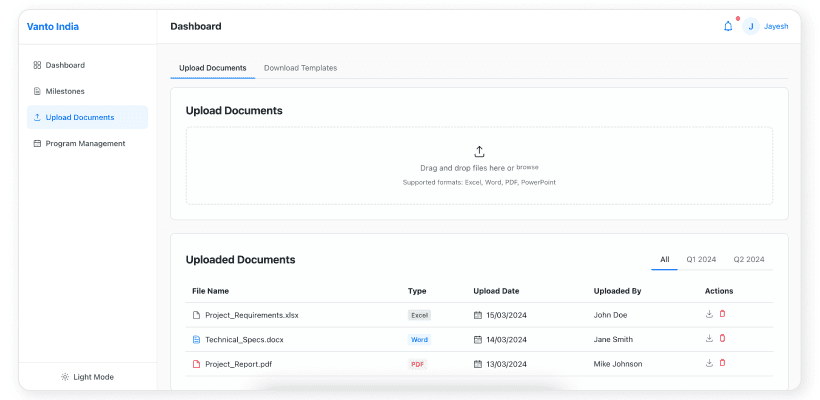Viewport: 820px width, 400px height.
Task: Select the Upload Documents top tab
Action: pos(212,68)
